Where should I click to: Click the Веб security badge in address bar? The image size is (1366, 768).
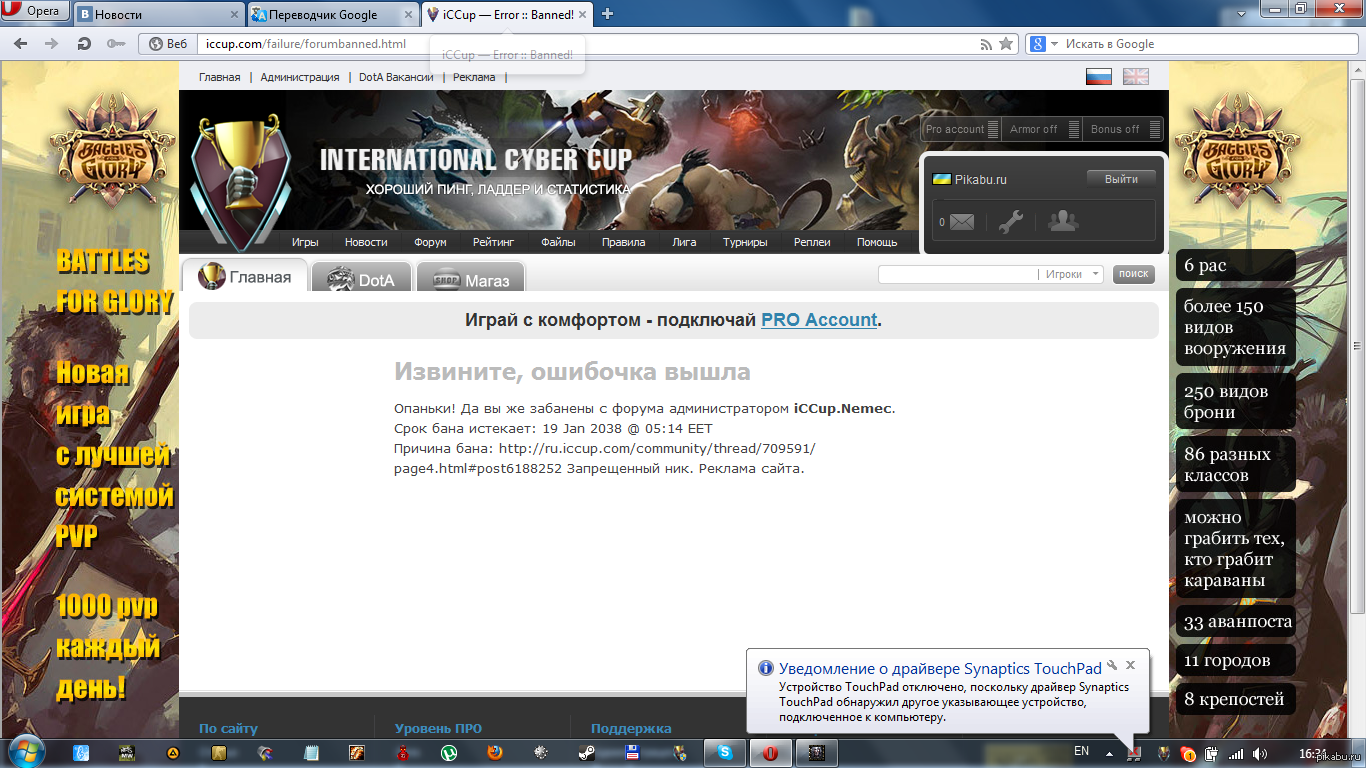pos(168,44)
